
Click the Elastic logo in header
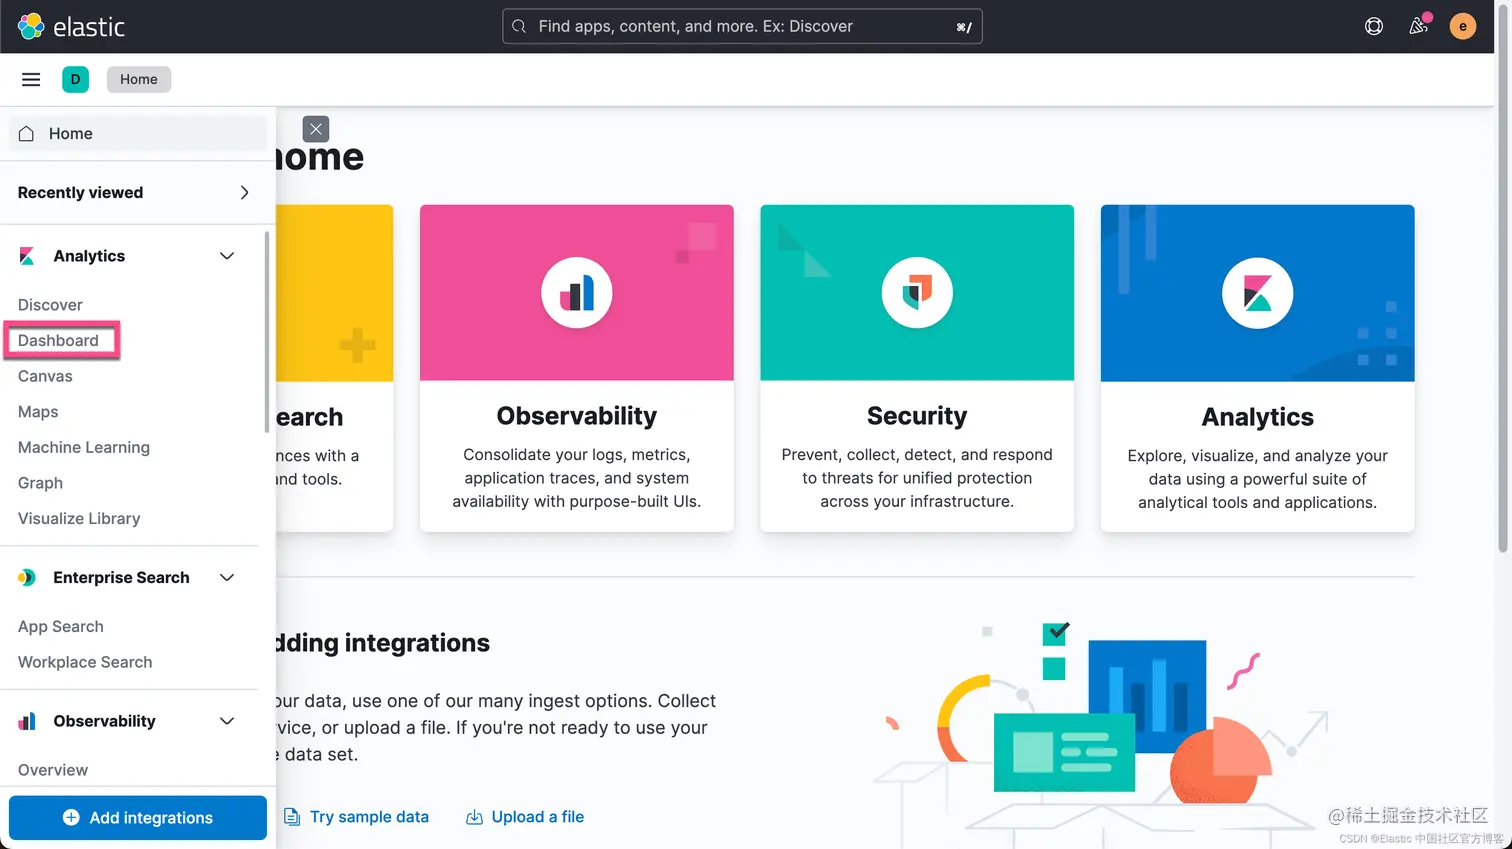(71, 26)
